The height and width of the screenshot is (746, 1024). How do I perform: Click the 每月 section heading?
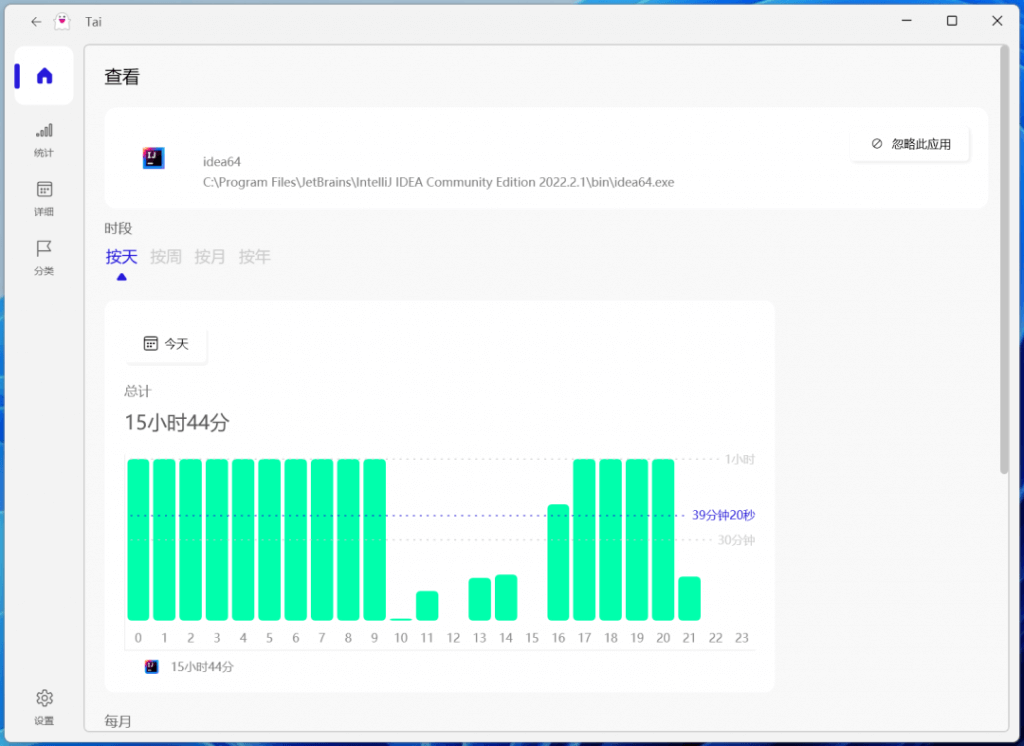click(118, 721)
